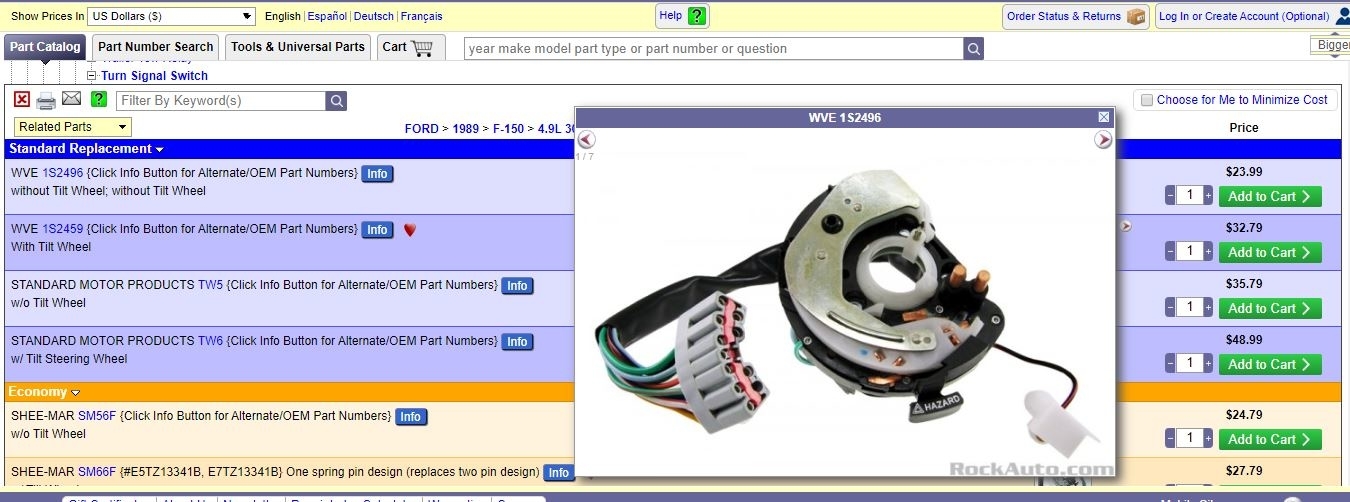
Task: Open the Related Parts dropdown
Action: click(73, 127)
